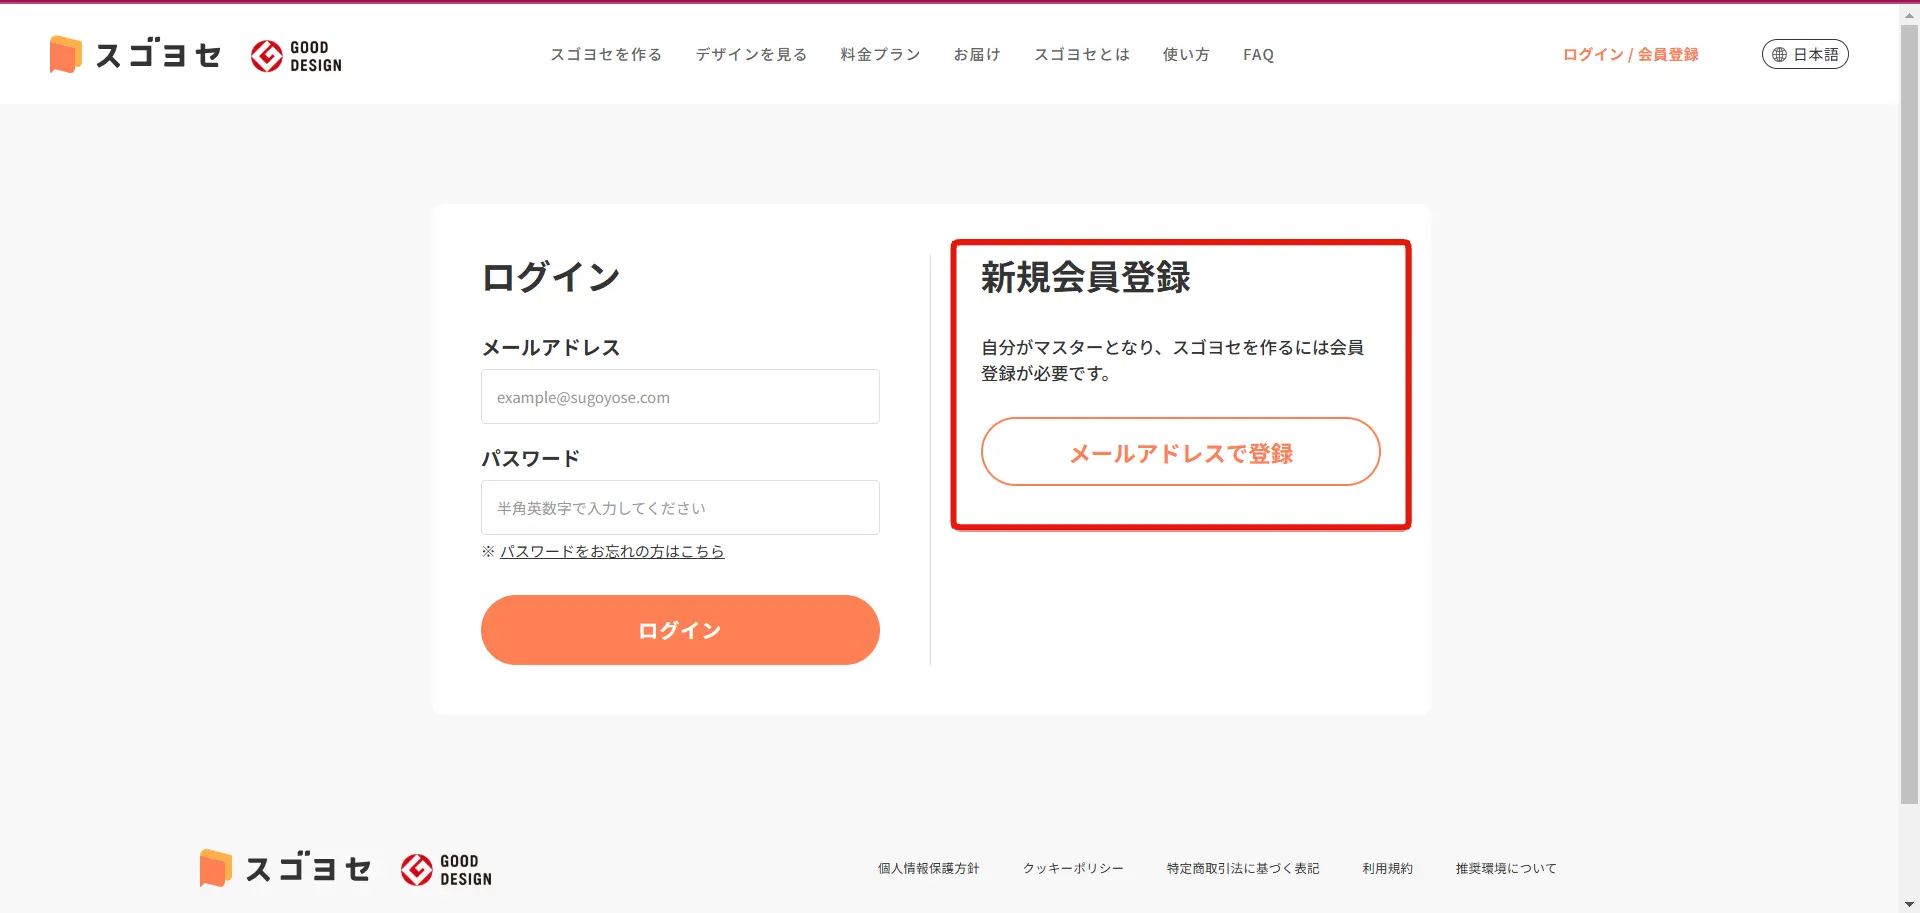
Task: Open スゴヨセとは page
Action: (x=1082, y=55)
